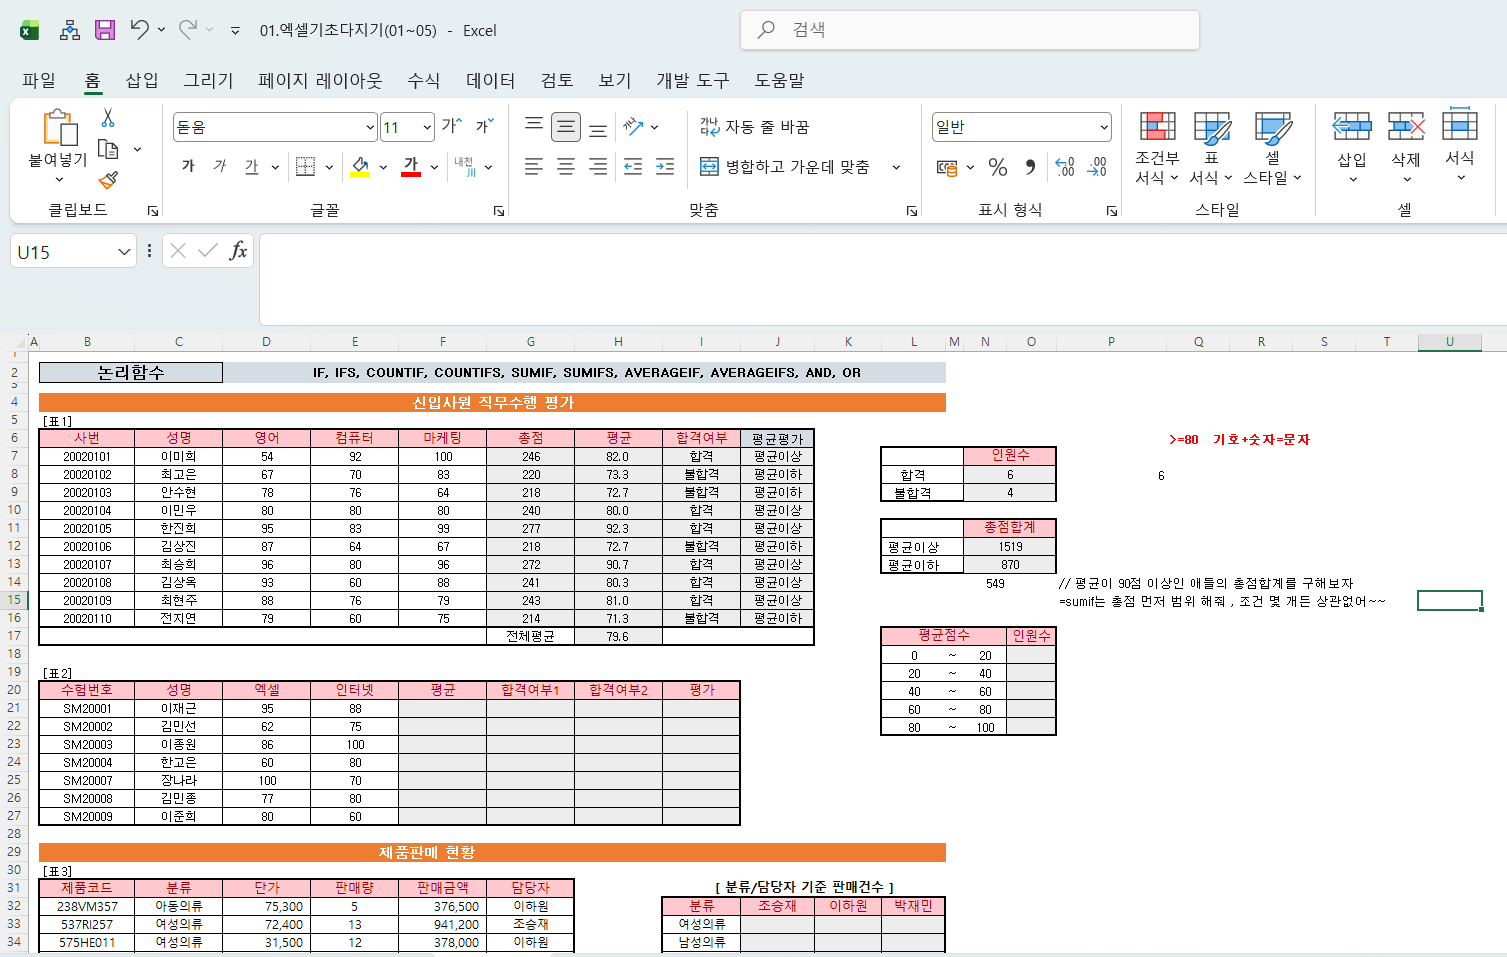Screen dimensions: 1507x957
Task: Click the Save icon in title bar
Action: [105, 30]
